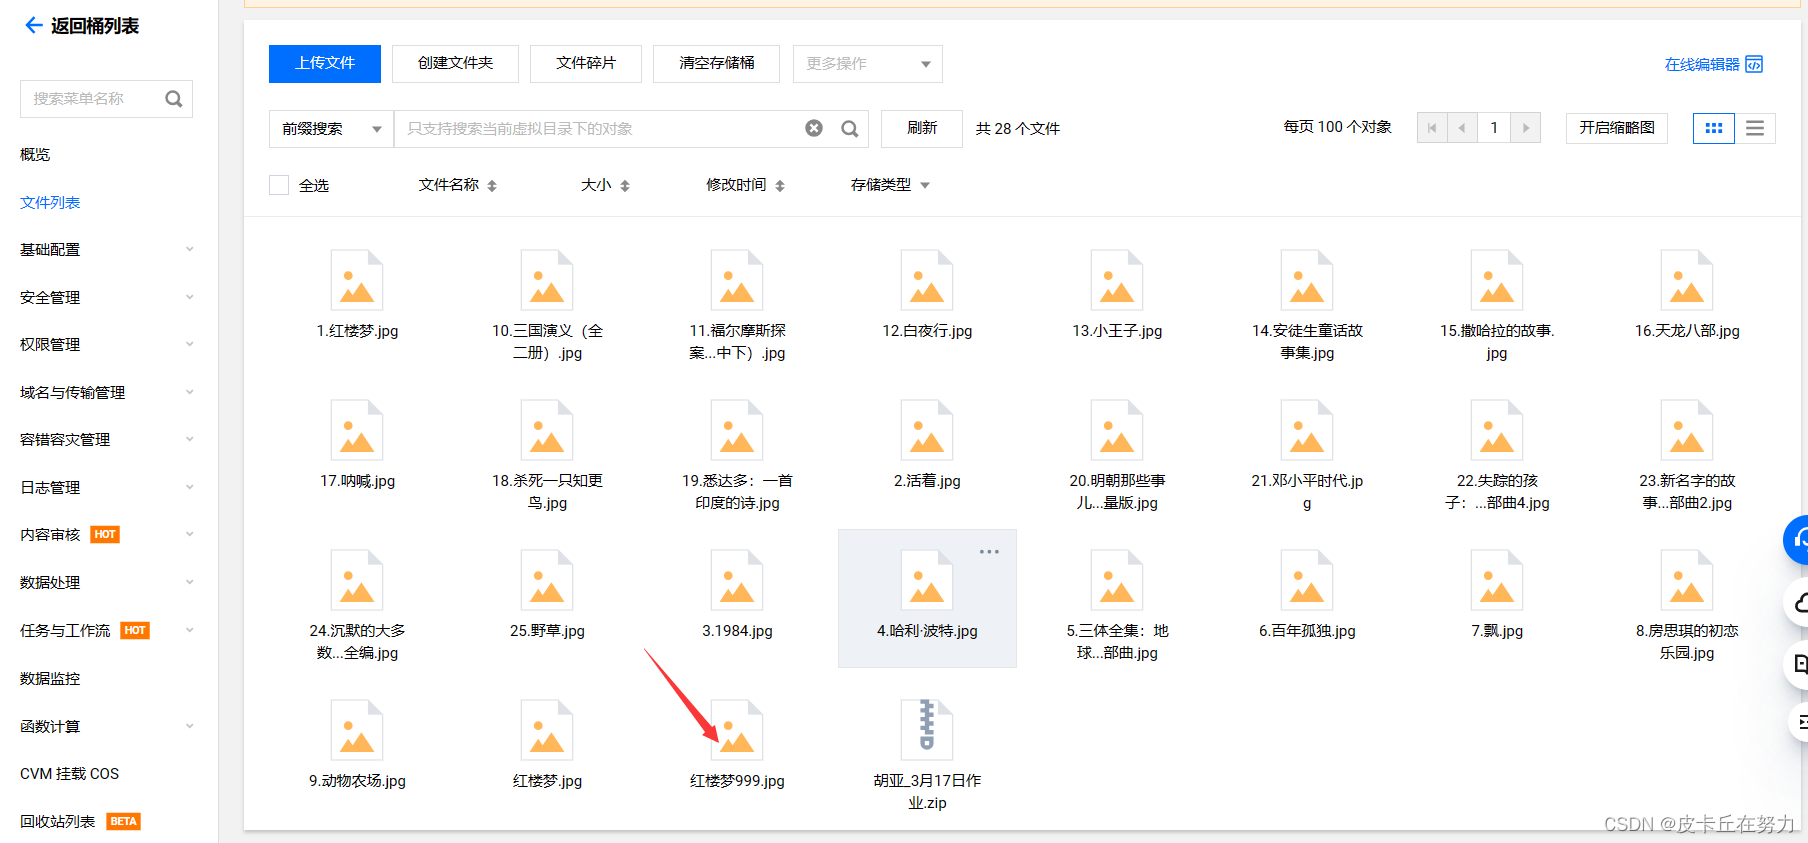
Task: Open the 文件列表 sidebar item
Action: coord(50,202)
